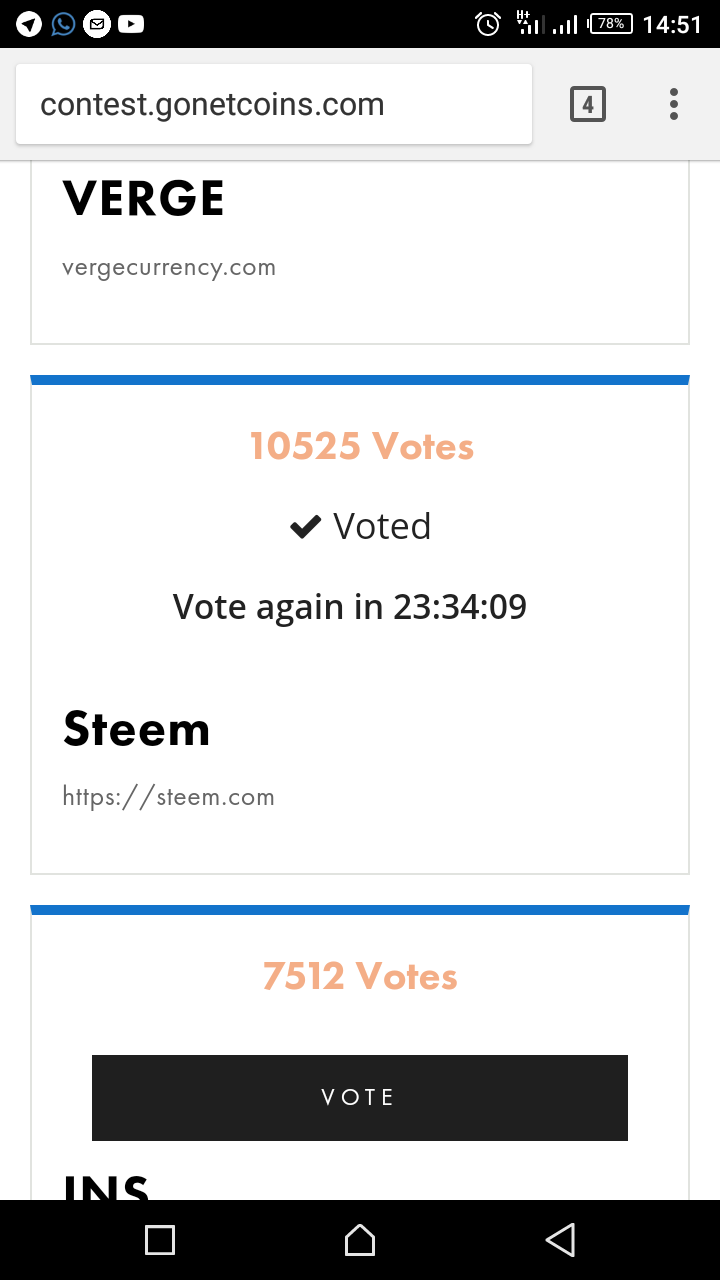Screen dimensions: 720x1280
Task: Open the tab switcher showing 4 tabs
Action: [588, 104]
